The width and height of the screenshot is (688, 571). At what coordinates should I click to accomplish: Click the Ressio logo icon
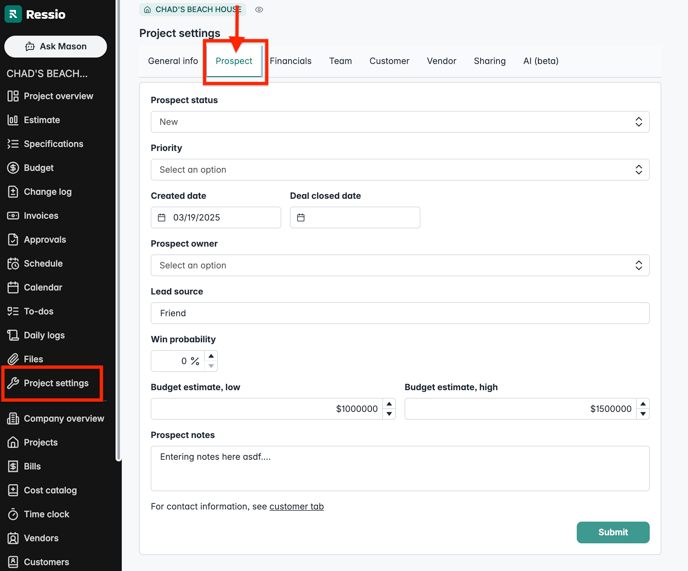coord(13,15)
